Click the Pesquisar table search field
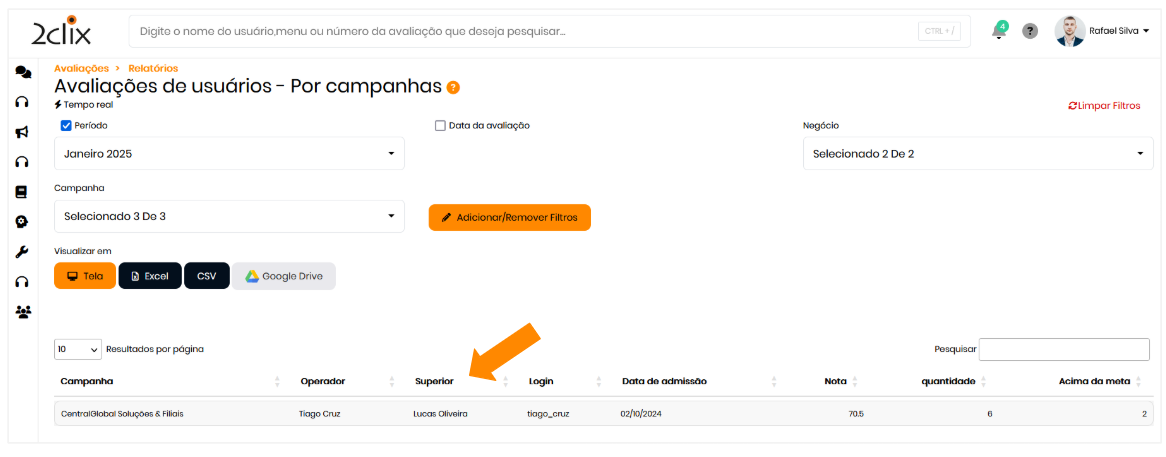The width and height of the screenshot is (1166, 457). [1064, 349]
